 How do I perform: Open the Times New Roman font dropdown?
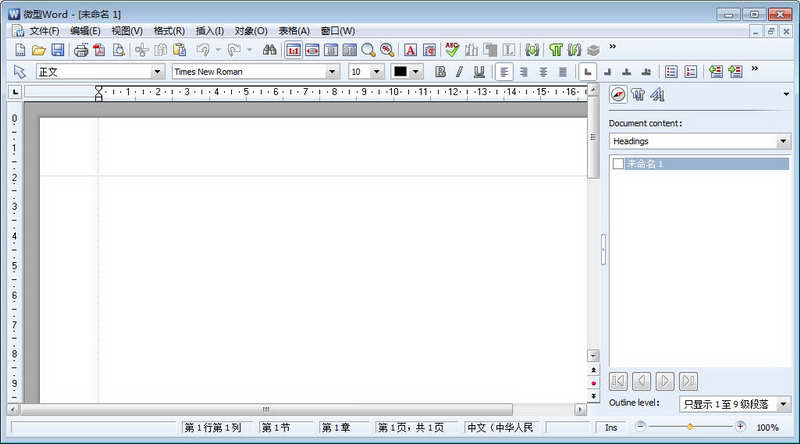[332, 72]
